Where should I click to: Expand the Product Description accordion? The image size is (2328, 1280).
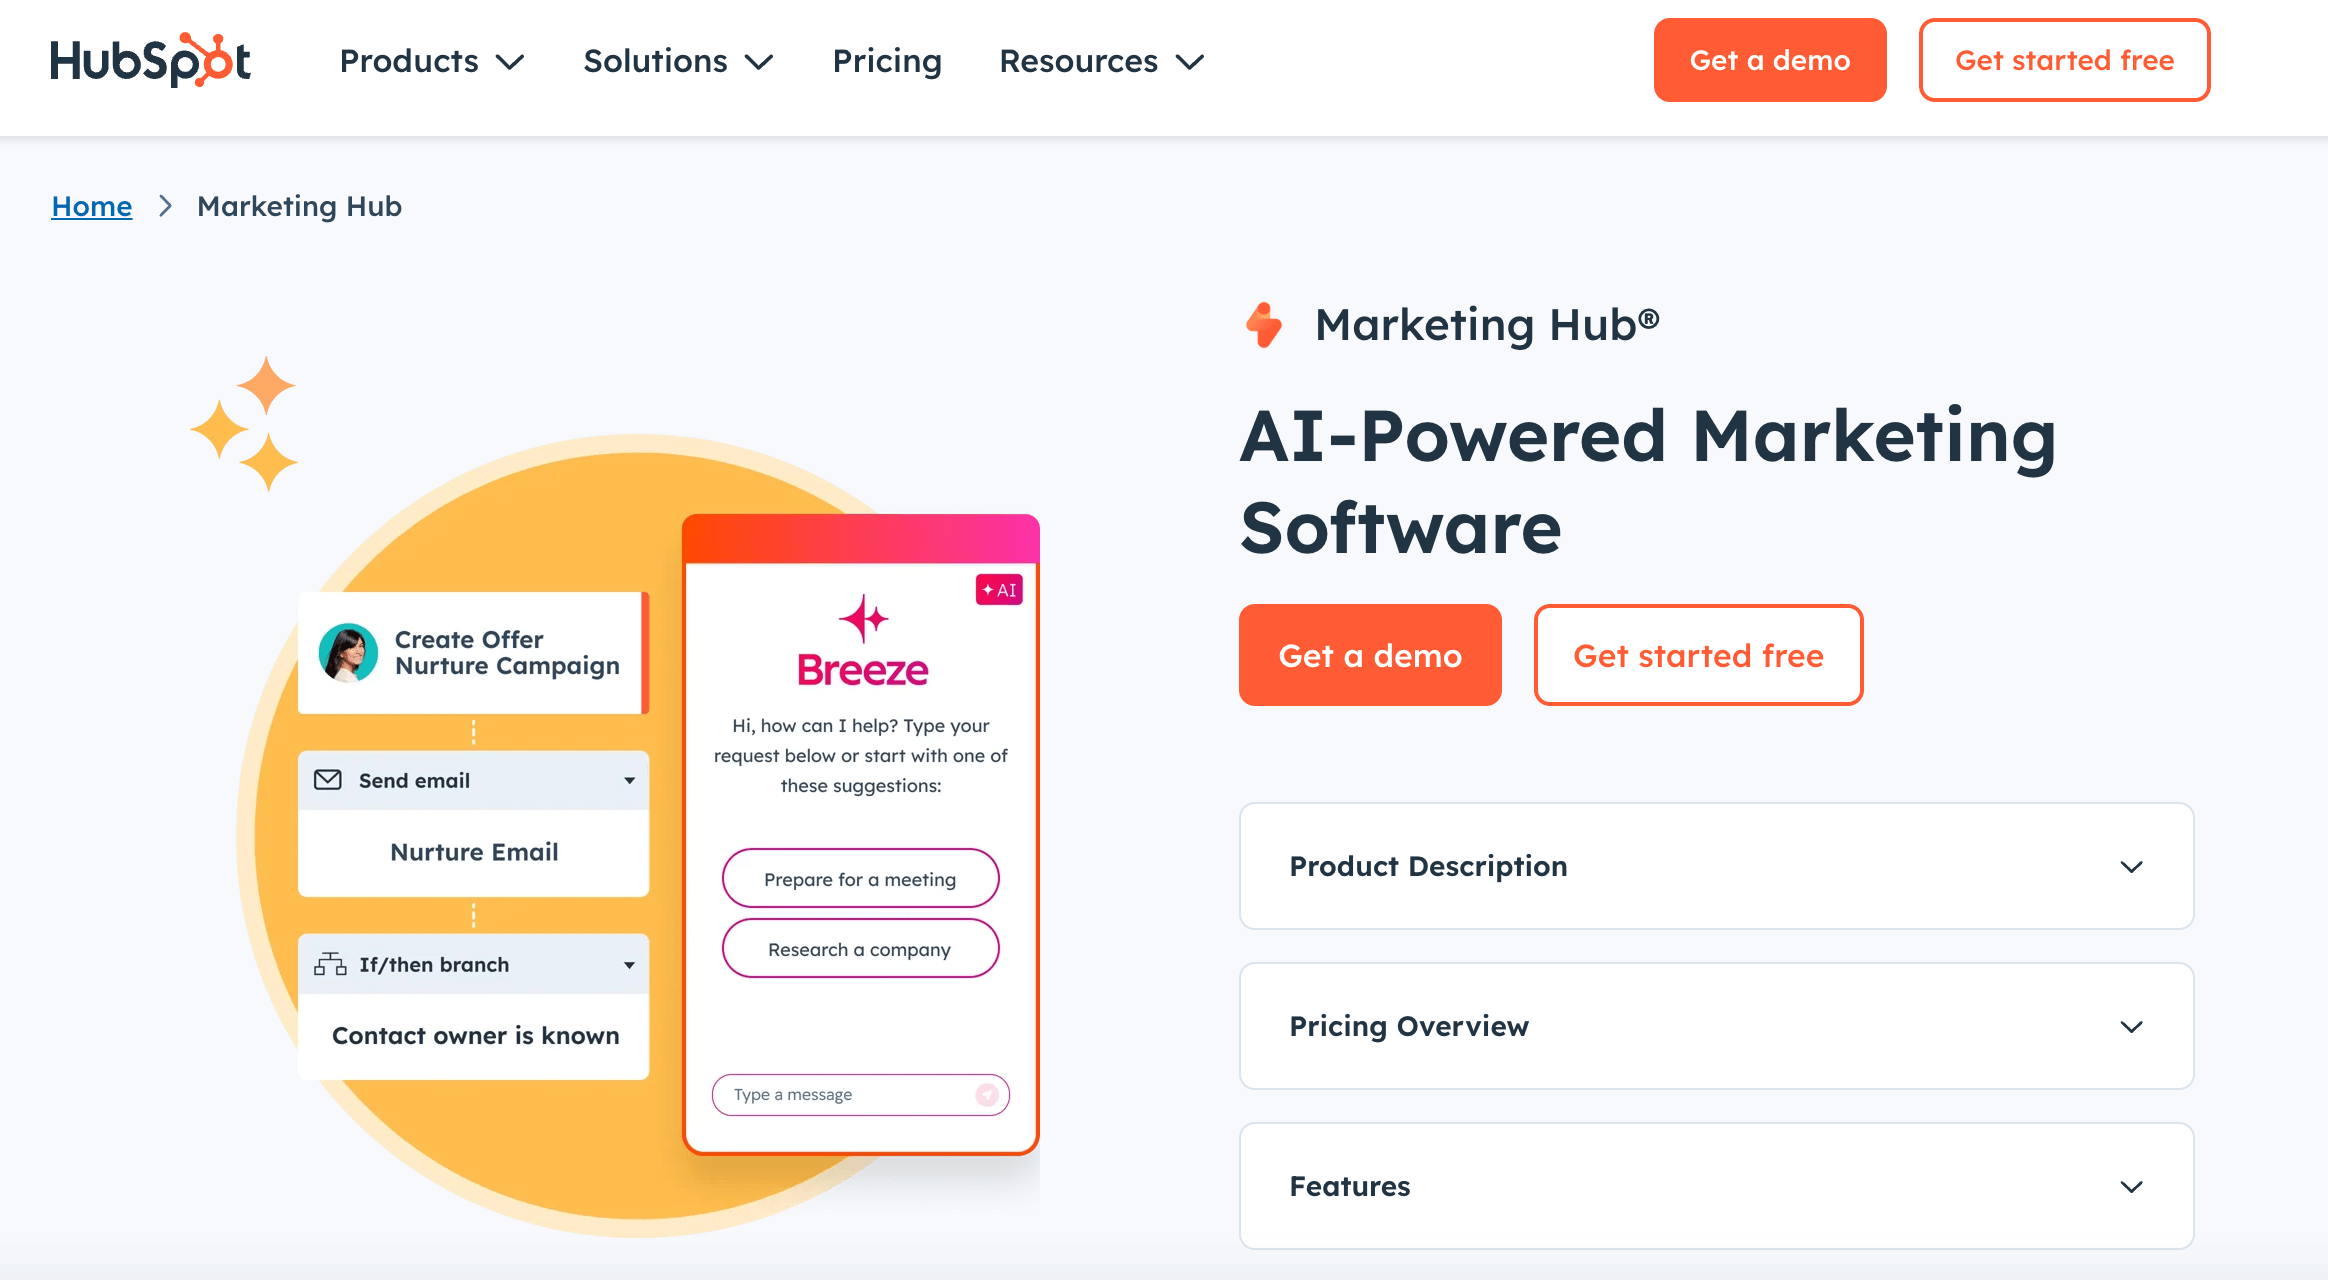1716,866
